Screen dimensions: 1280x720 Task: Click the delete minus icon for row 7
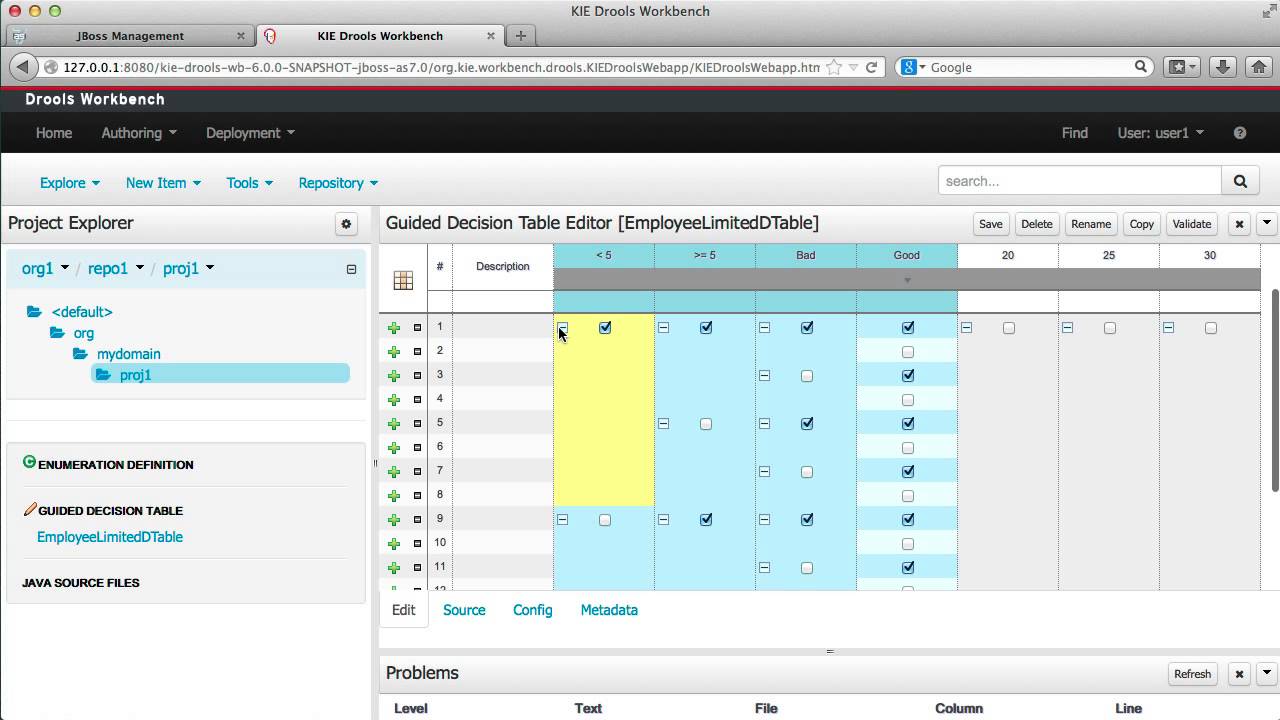[x=418, y=472]
